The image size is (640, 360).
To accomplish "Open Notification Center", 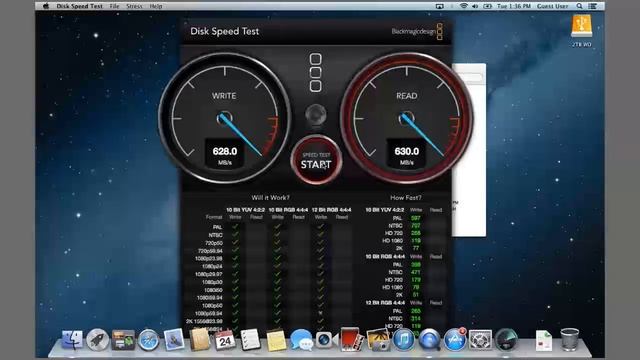I will (593, 6).
